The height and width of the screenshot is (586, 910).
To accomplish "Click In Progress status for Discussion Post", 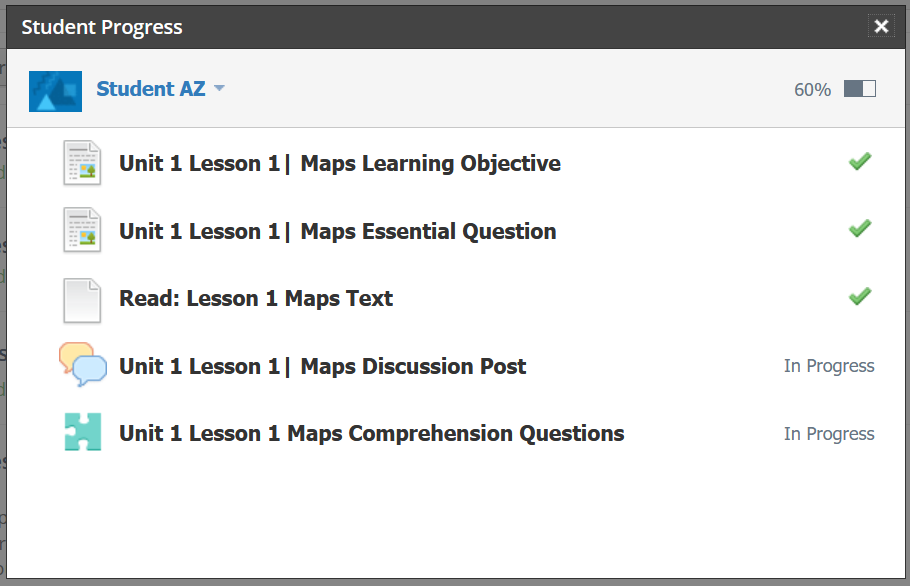I will tap(829, 366).
